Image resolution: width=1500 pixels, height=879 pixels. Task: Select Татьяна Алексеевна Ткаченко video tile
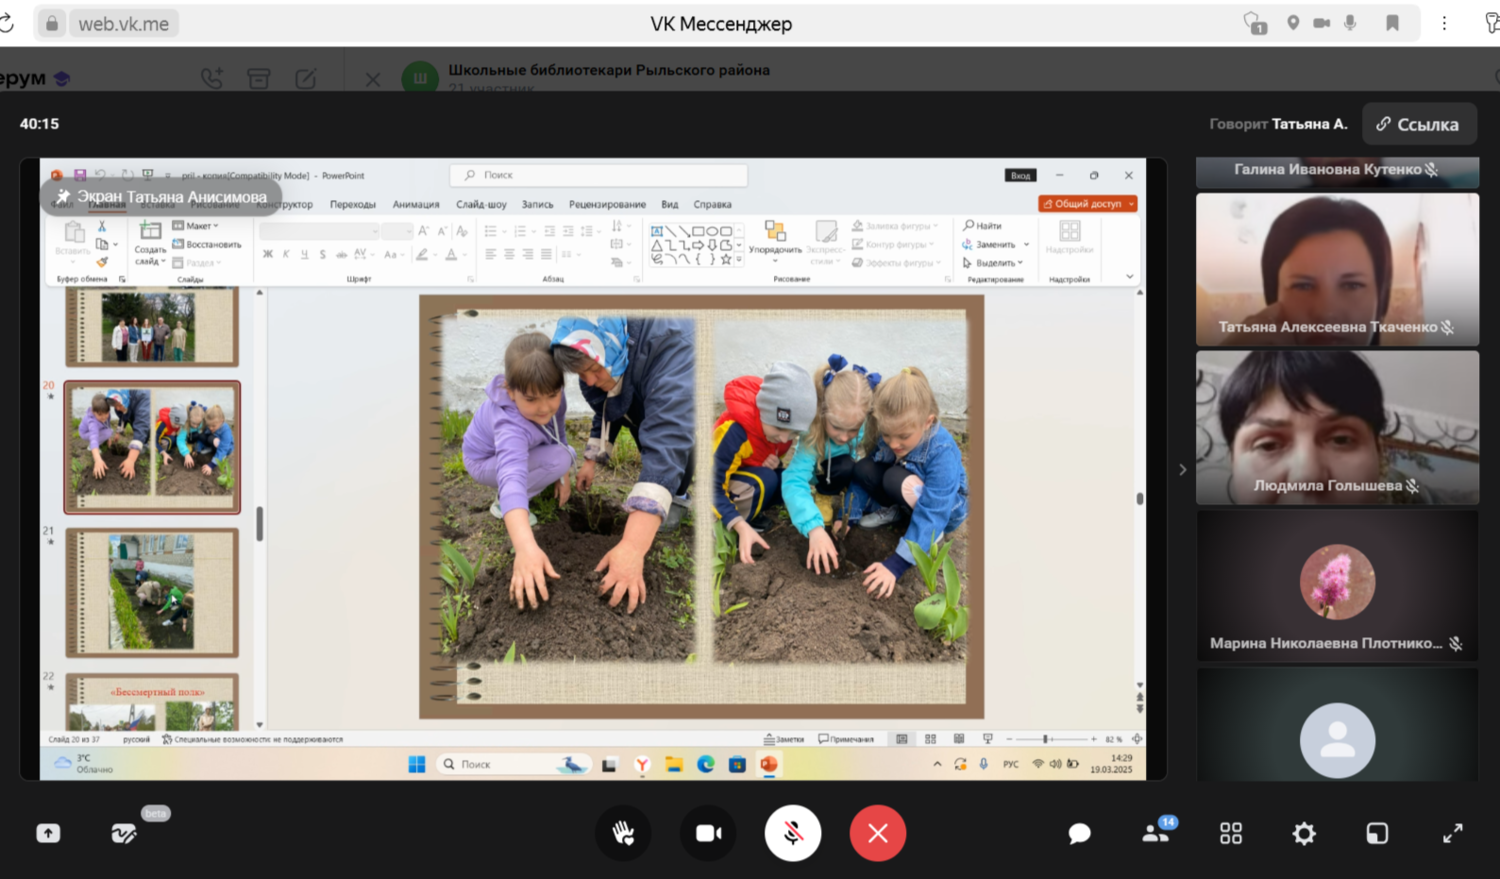[x=1337, y=270]
